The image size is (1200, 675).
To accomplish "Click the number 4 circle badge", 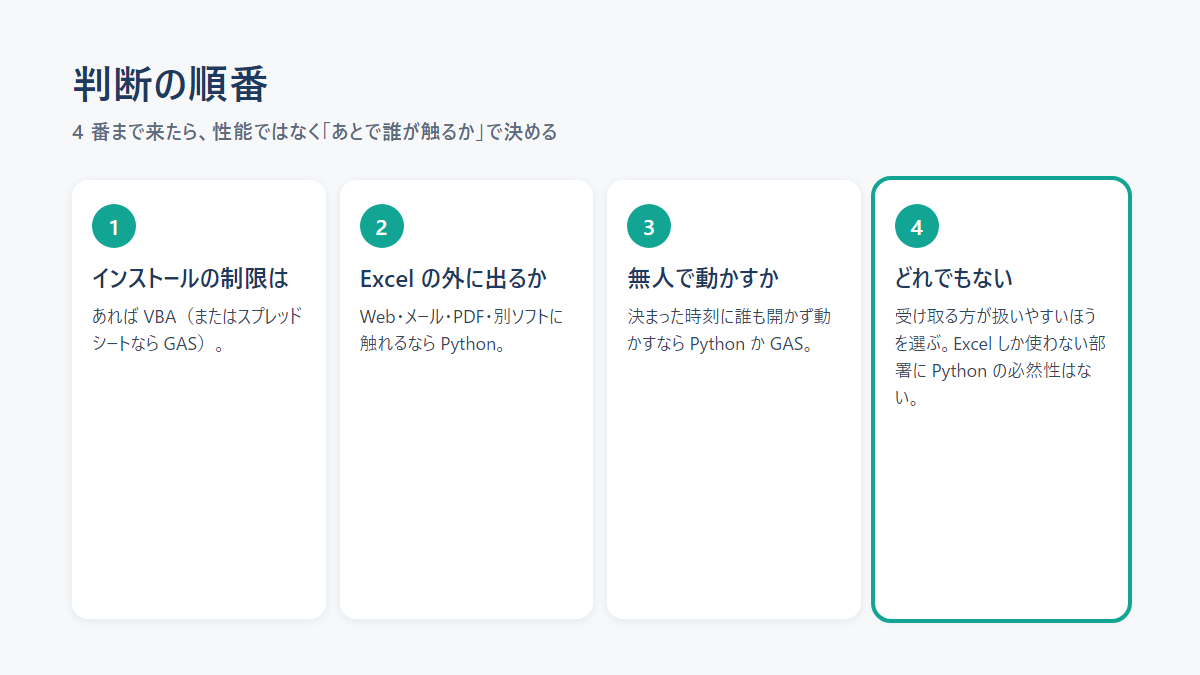I will (917, 227).
